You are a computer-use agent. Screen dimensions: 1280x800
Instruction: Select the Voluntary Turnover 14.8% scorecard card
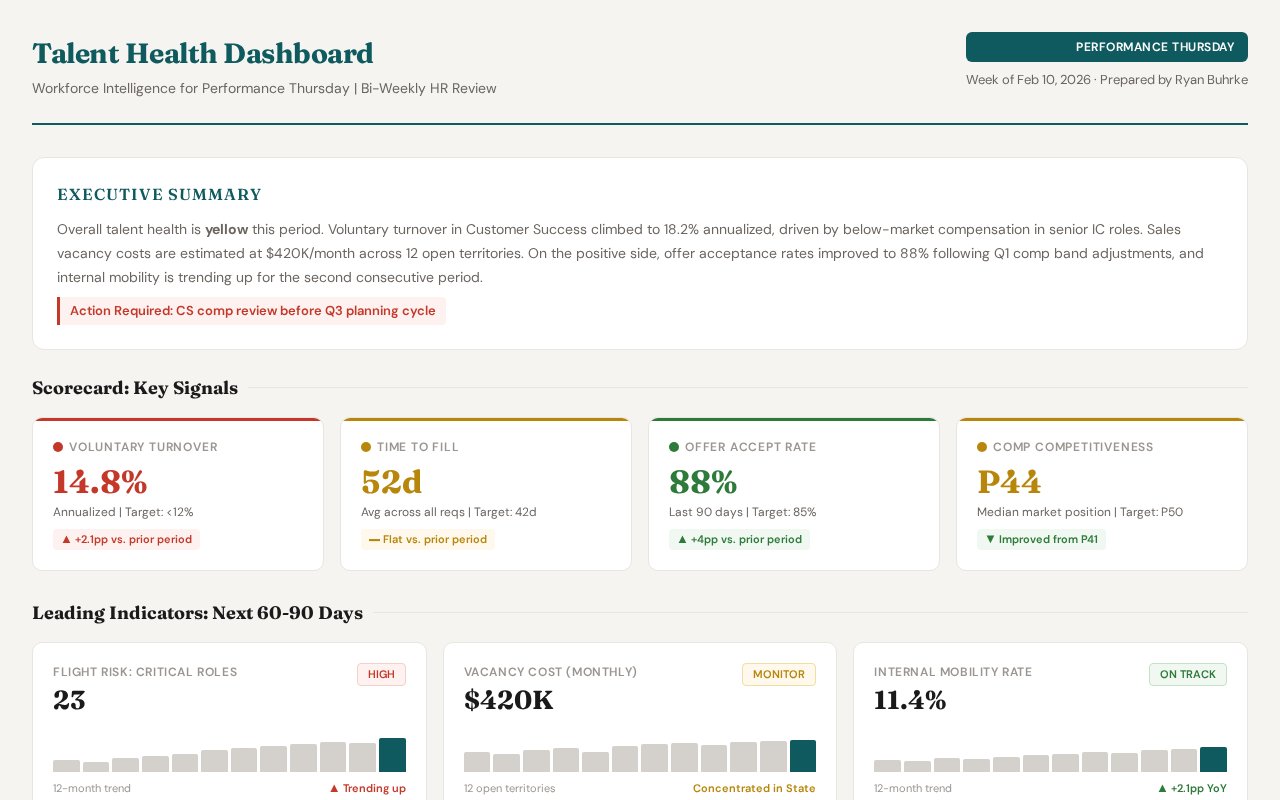coord(178,494)
